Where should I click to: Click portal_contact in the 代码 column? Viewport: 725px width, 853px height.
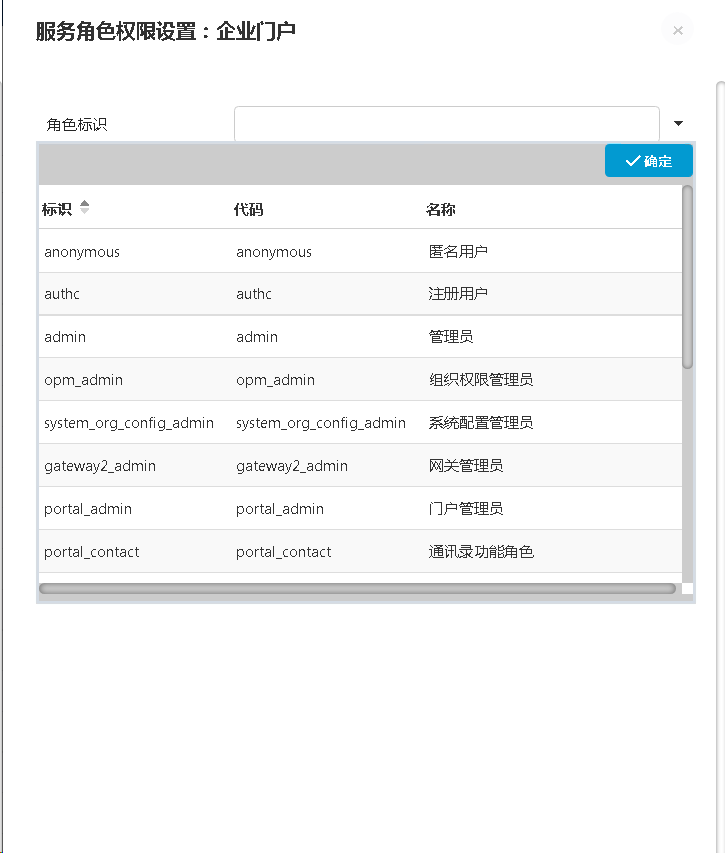[x=283, y=552]
